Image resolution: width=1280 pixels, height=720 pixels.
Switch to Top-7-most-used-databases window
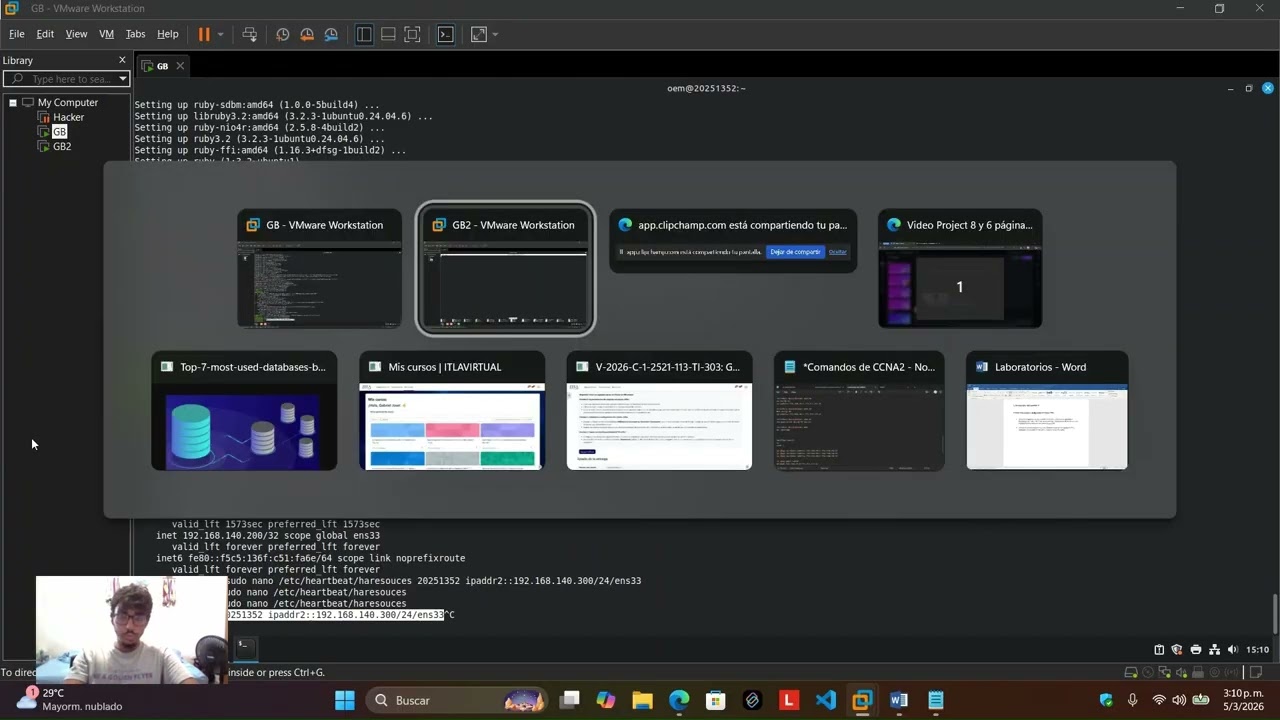244,410
